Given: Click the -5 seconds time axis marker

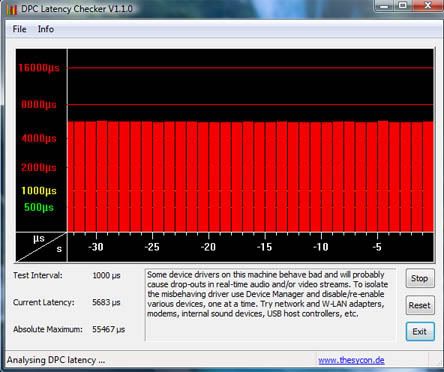Looking at the screenshot, I should (x=377, y=247).
